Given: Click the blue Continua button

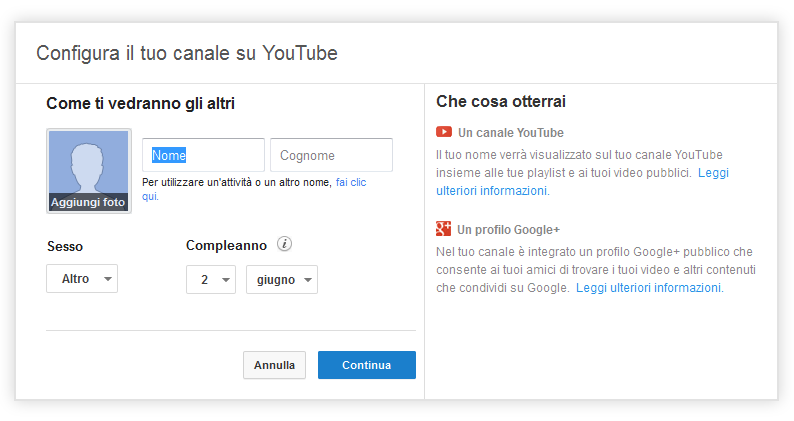Looking at the screenshot, I should tap(367, 365).
